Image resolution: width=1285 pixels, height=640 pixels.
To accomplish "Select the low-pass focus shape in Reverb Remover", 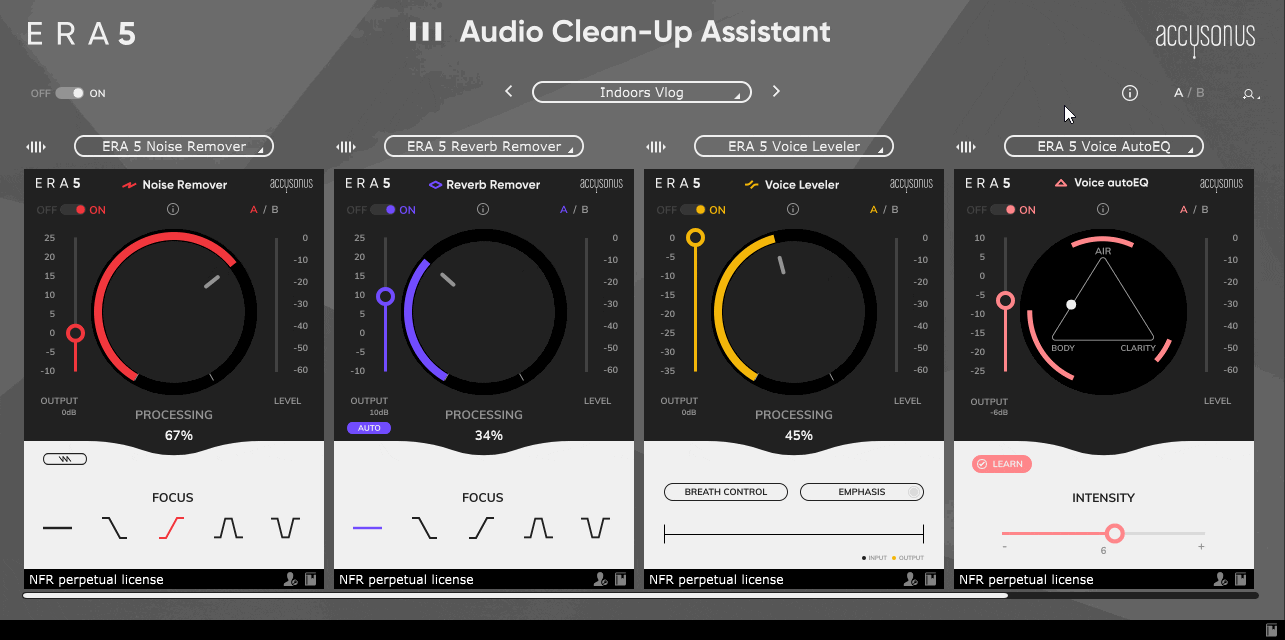I will [424, 527].
